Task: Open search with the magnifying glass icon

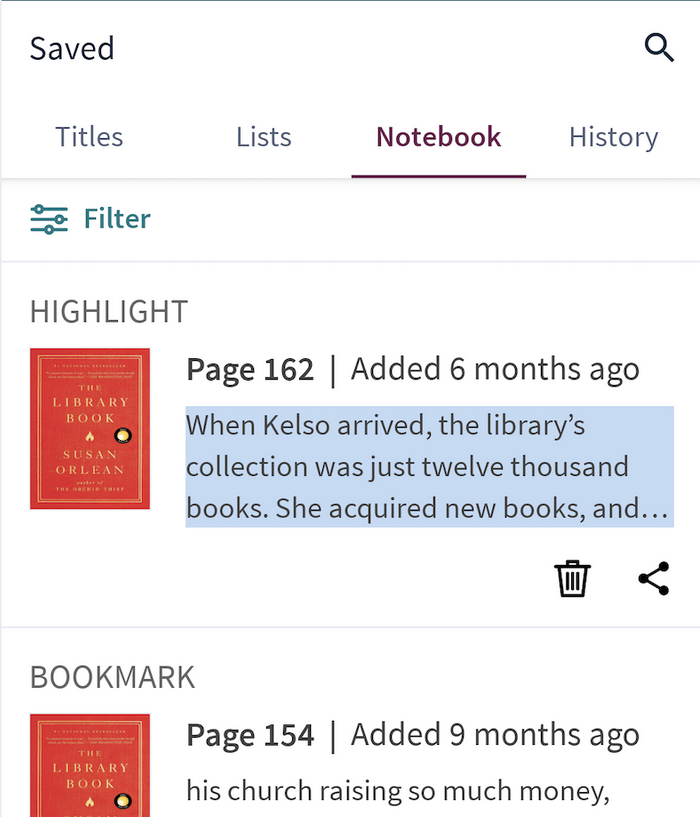Action: (659, 48)
